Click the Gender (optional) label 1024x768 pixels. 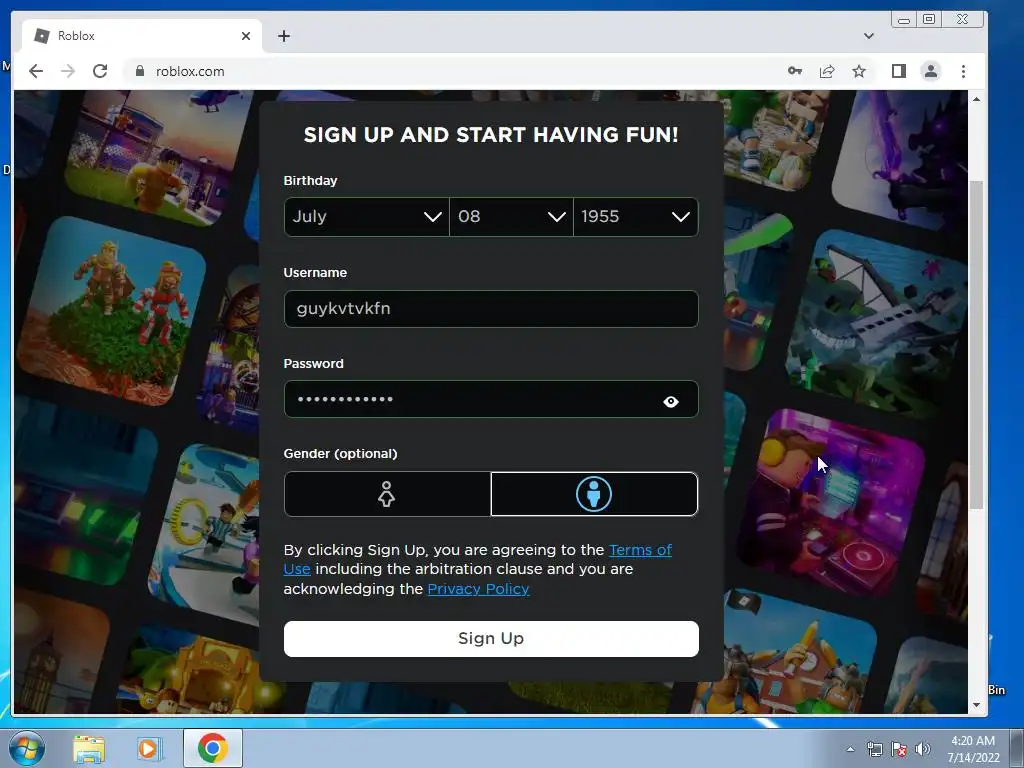[x=340, y=454]
